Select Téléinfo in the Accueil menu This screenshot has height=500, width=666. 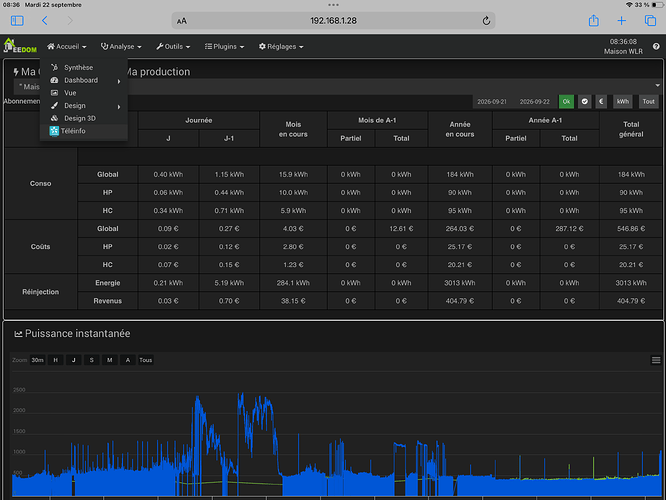73,131
